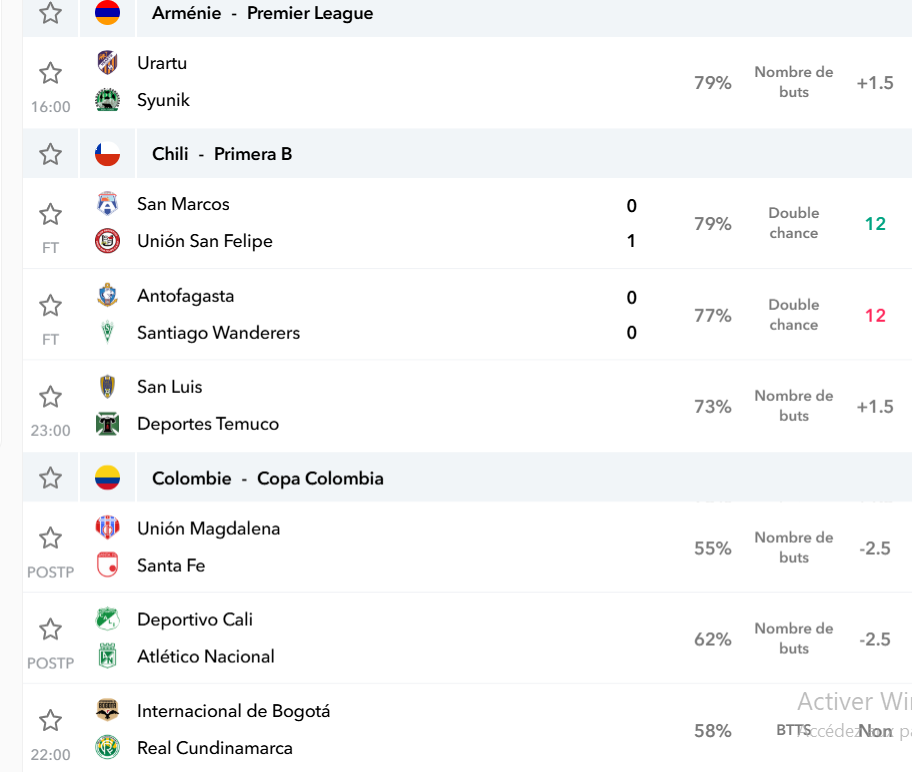Image resolution: width=912 pixels, height=772 pixels.
Task: Toggle favorite star for Urartu vs Syunik
Action: [50, 73]
